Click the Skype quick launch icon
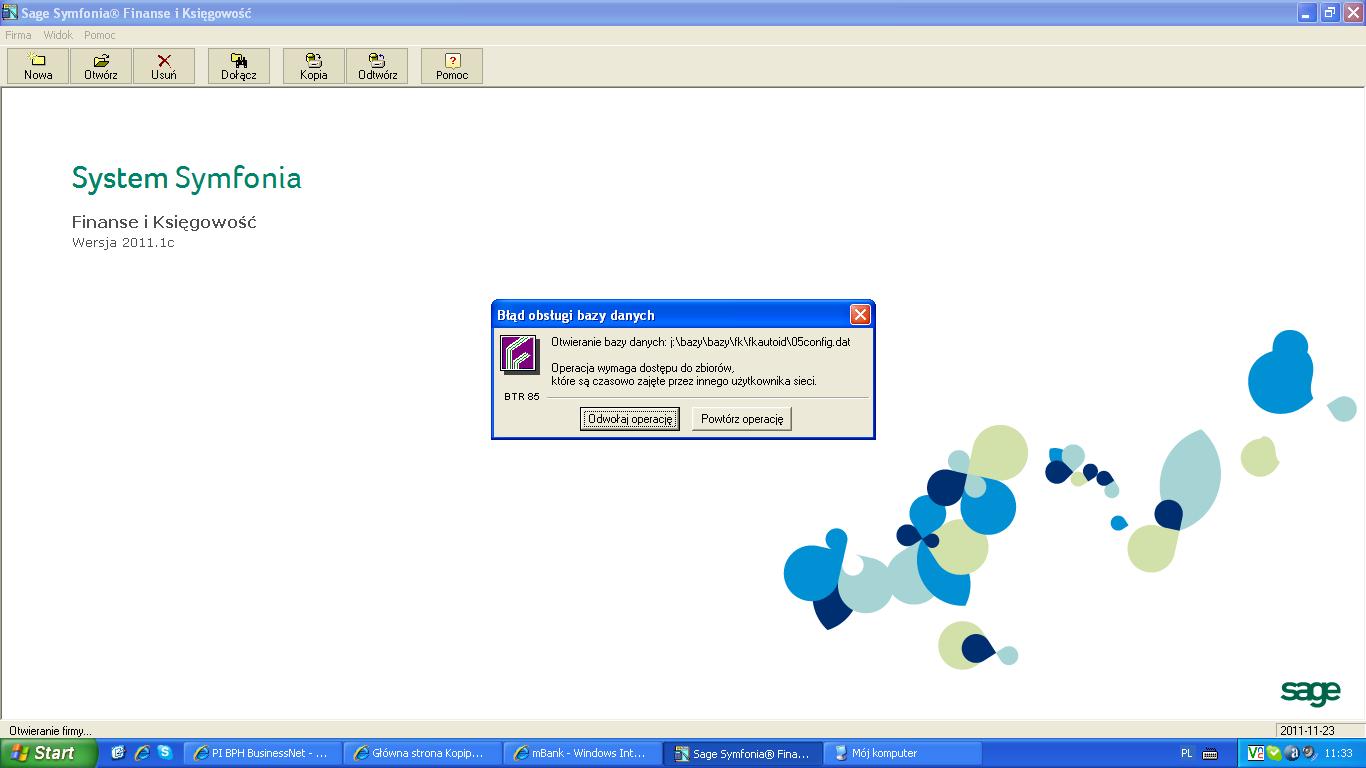The image size is (1366, 768). [x=165, y=753]
